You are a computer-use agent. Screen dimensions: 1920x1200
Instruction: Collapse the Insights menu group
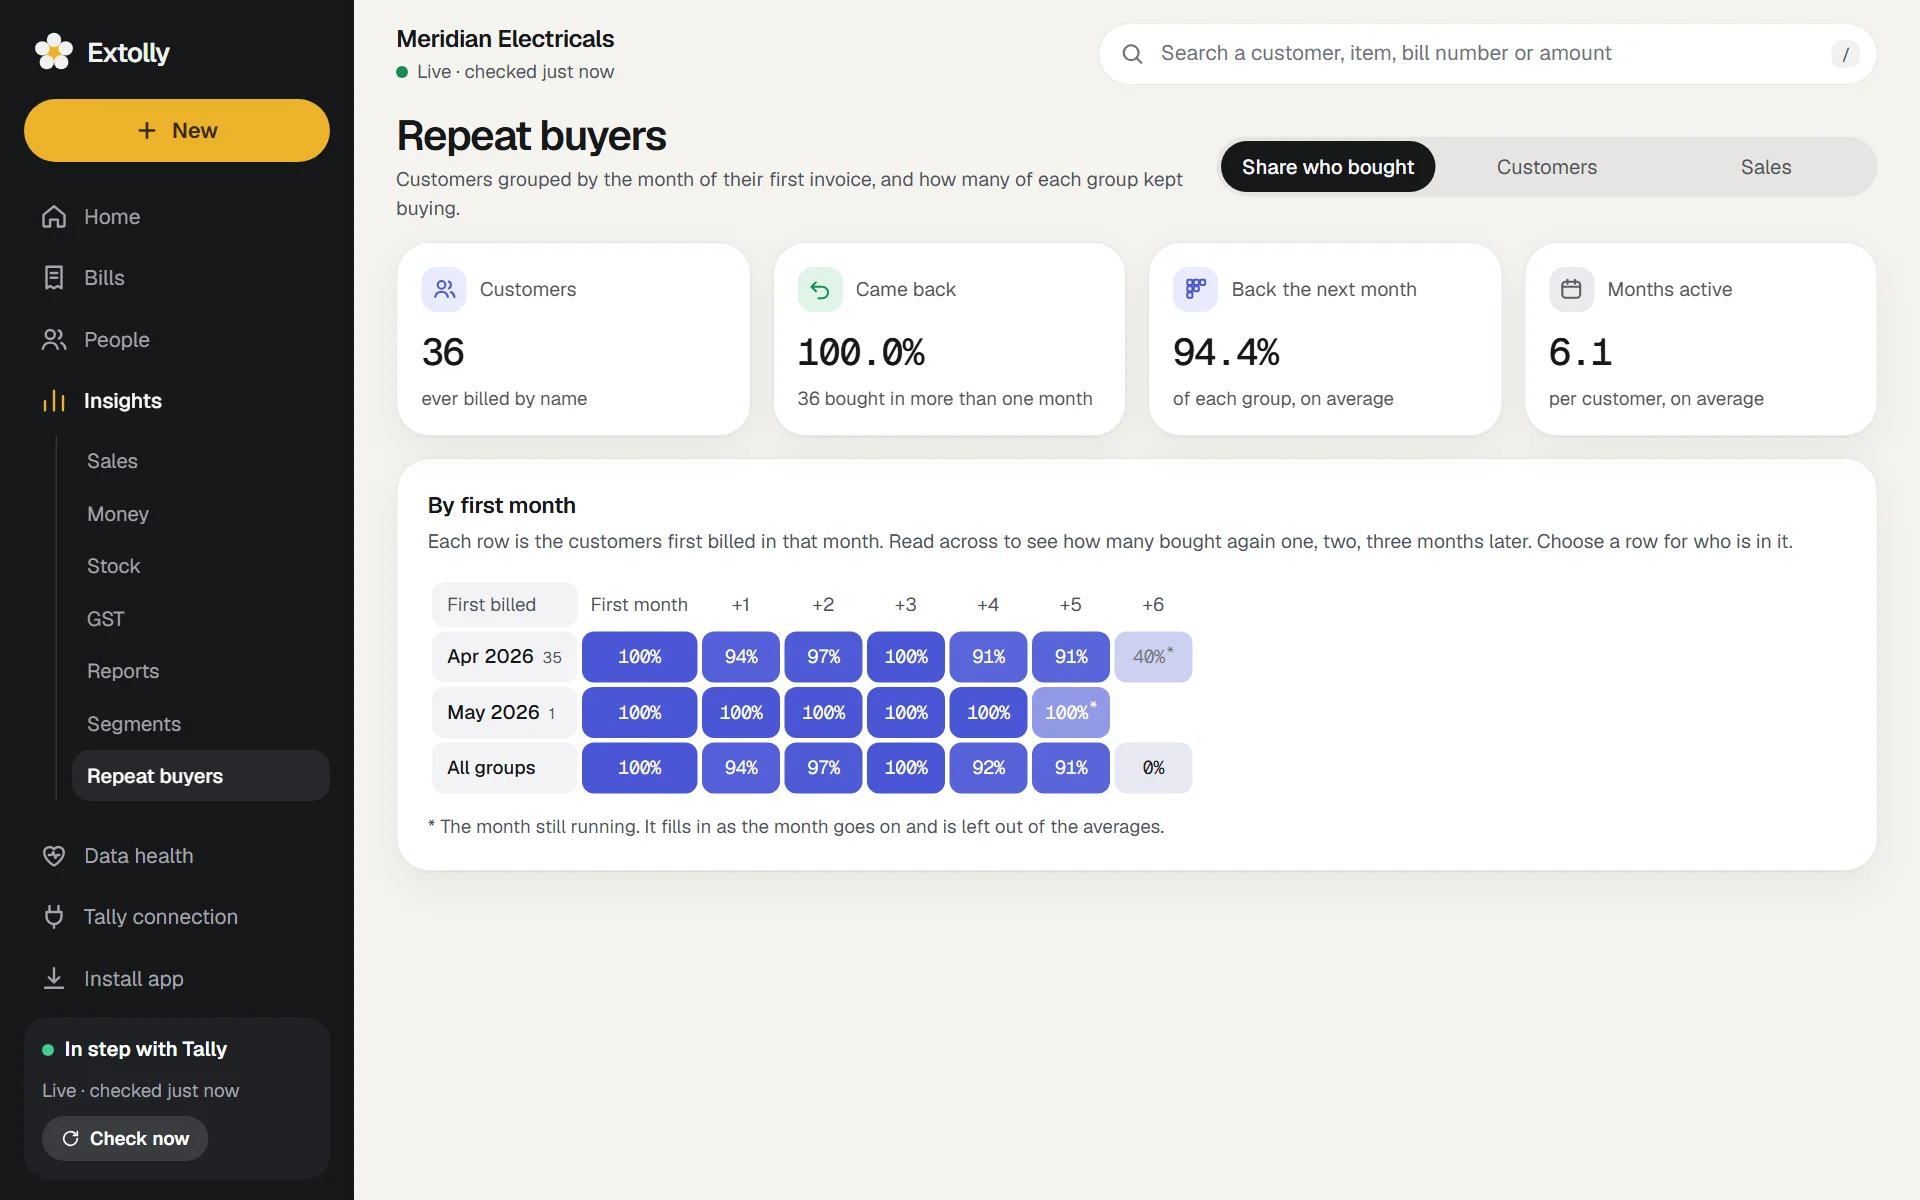[x=177, y=401]
